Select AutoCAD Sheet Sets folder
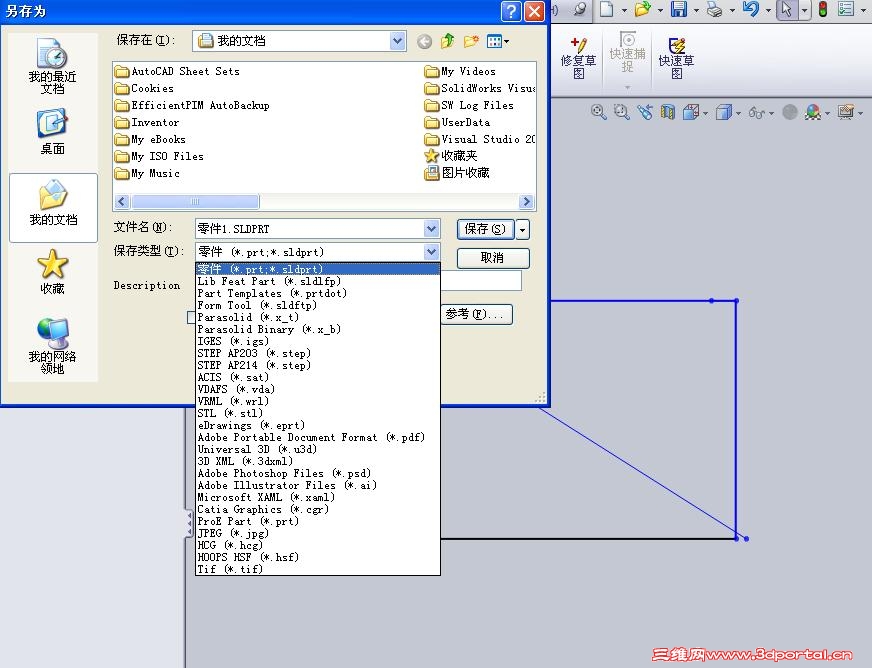The image size is (872, 668). click(x=177, y=71)
